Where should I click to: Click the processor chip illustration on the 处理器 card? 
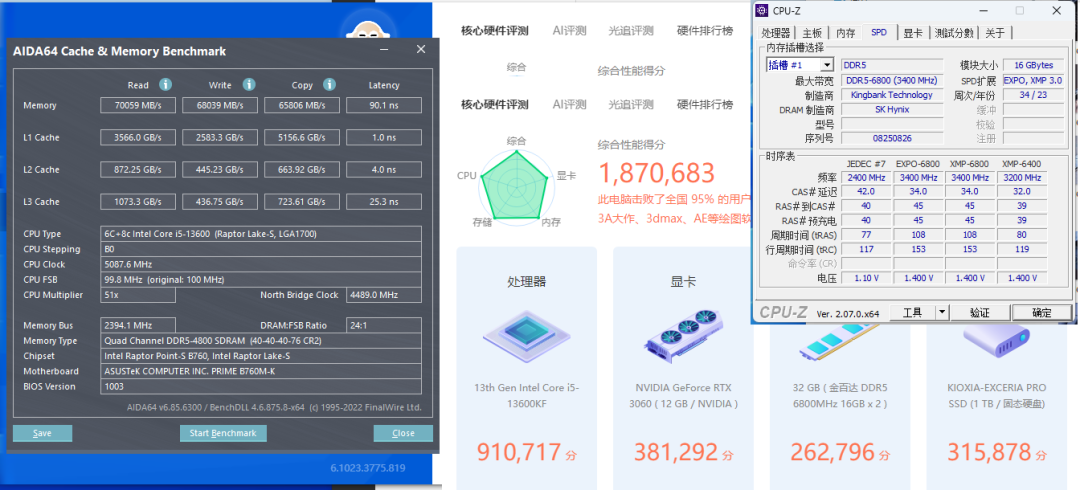[x=526, y=337]
